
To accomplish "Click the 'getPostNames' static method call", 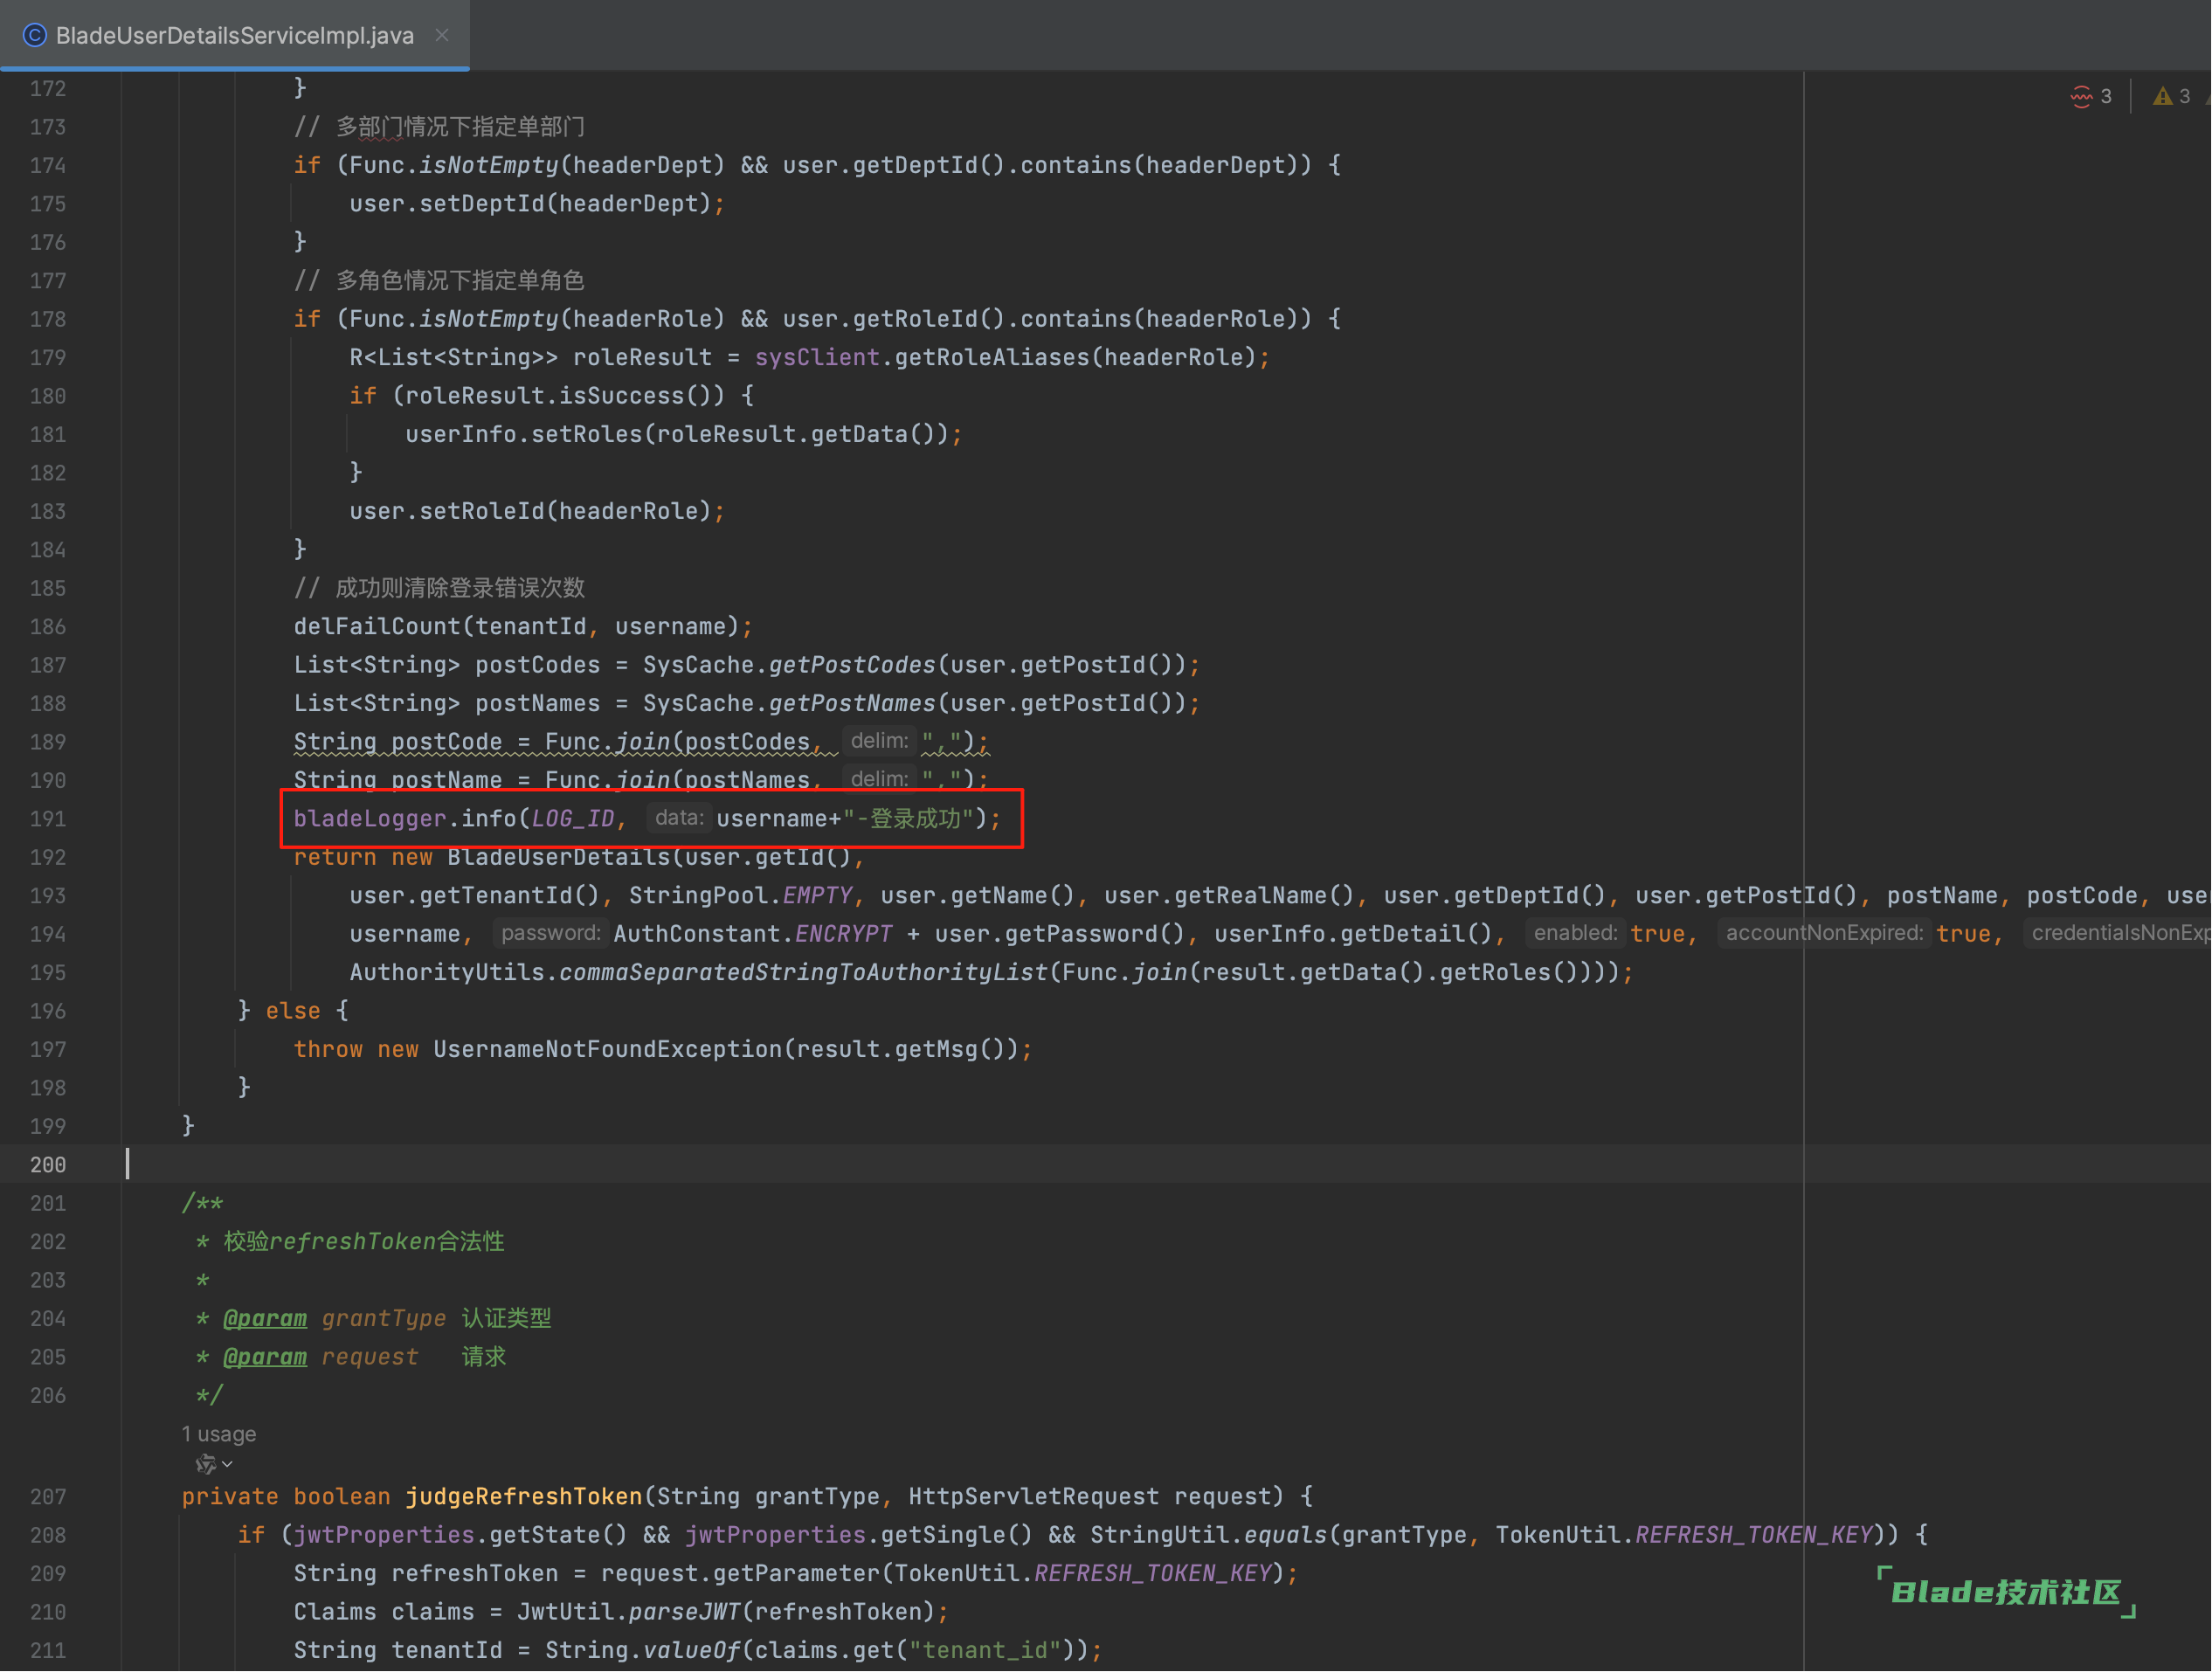I will pos(852,703).
